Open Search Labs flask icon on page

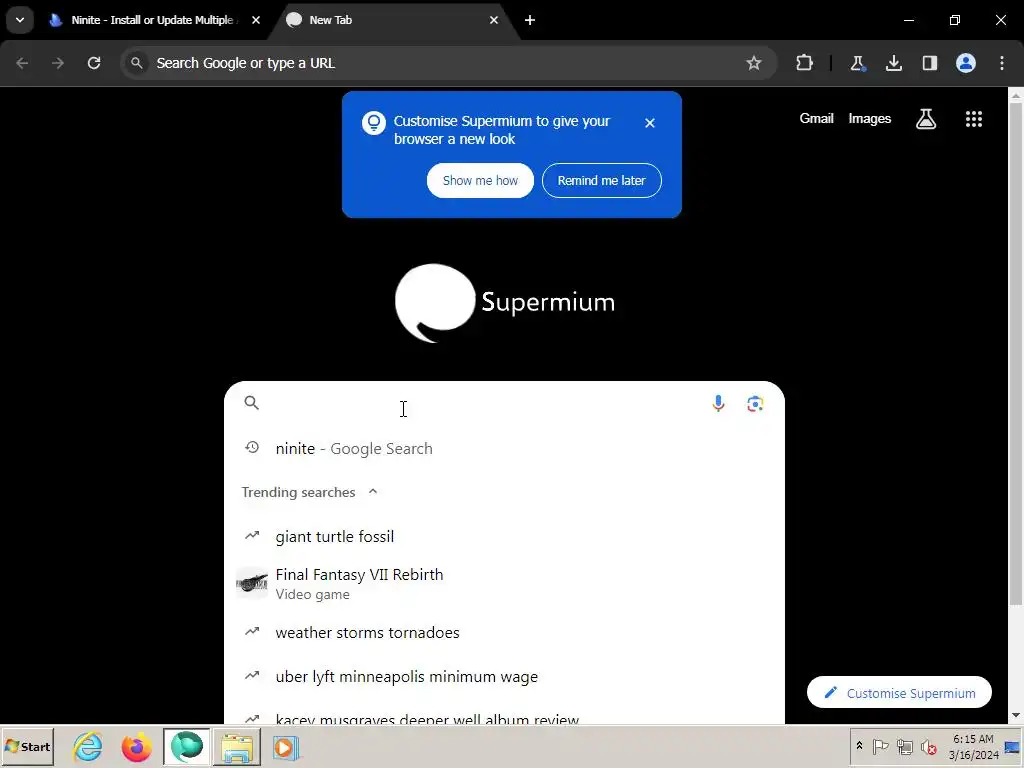(x=926, y=119)
